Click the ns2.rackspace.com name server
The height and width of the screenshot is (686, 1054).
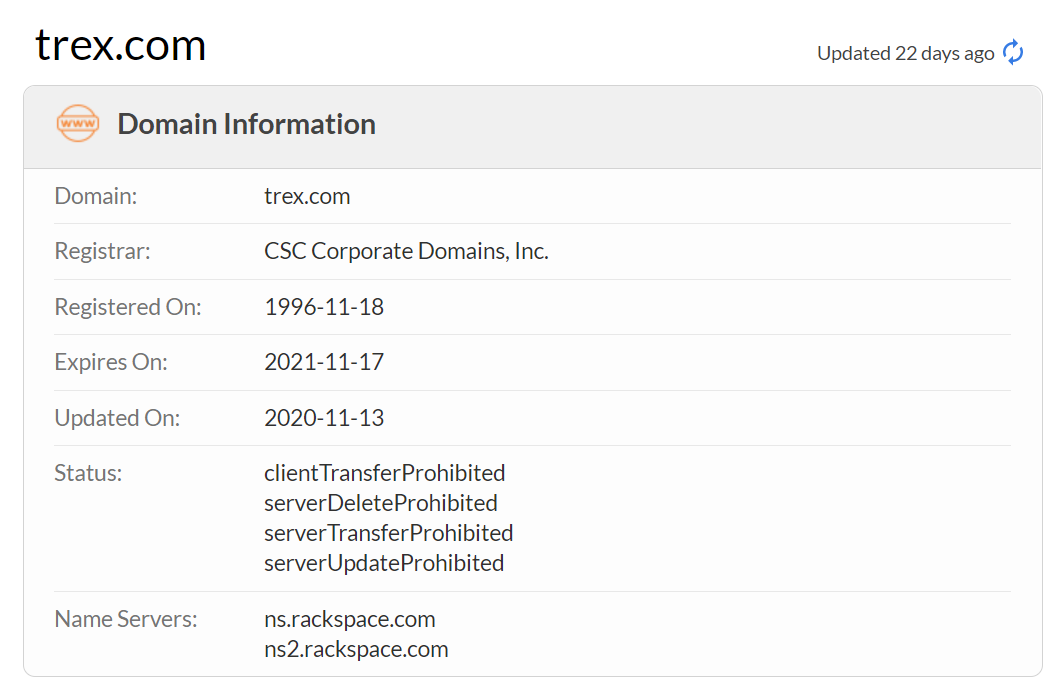(356, 649)
